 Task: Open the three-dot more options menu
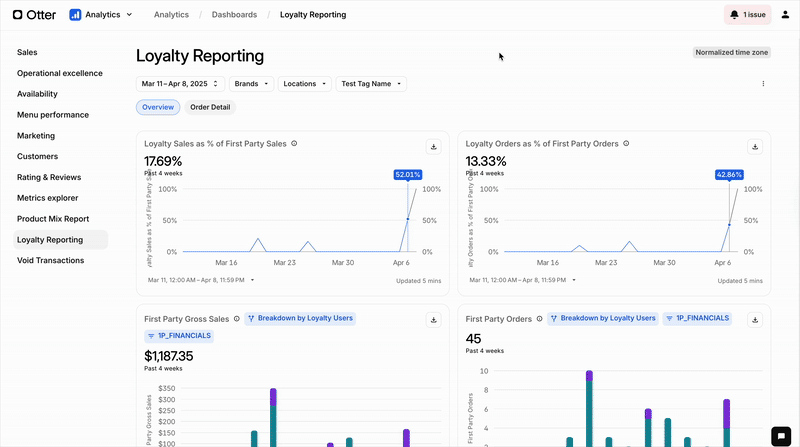point(763,84)
